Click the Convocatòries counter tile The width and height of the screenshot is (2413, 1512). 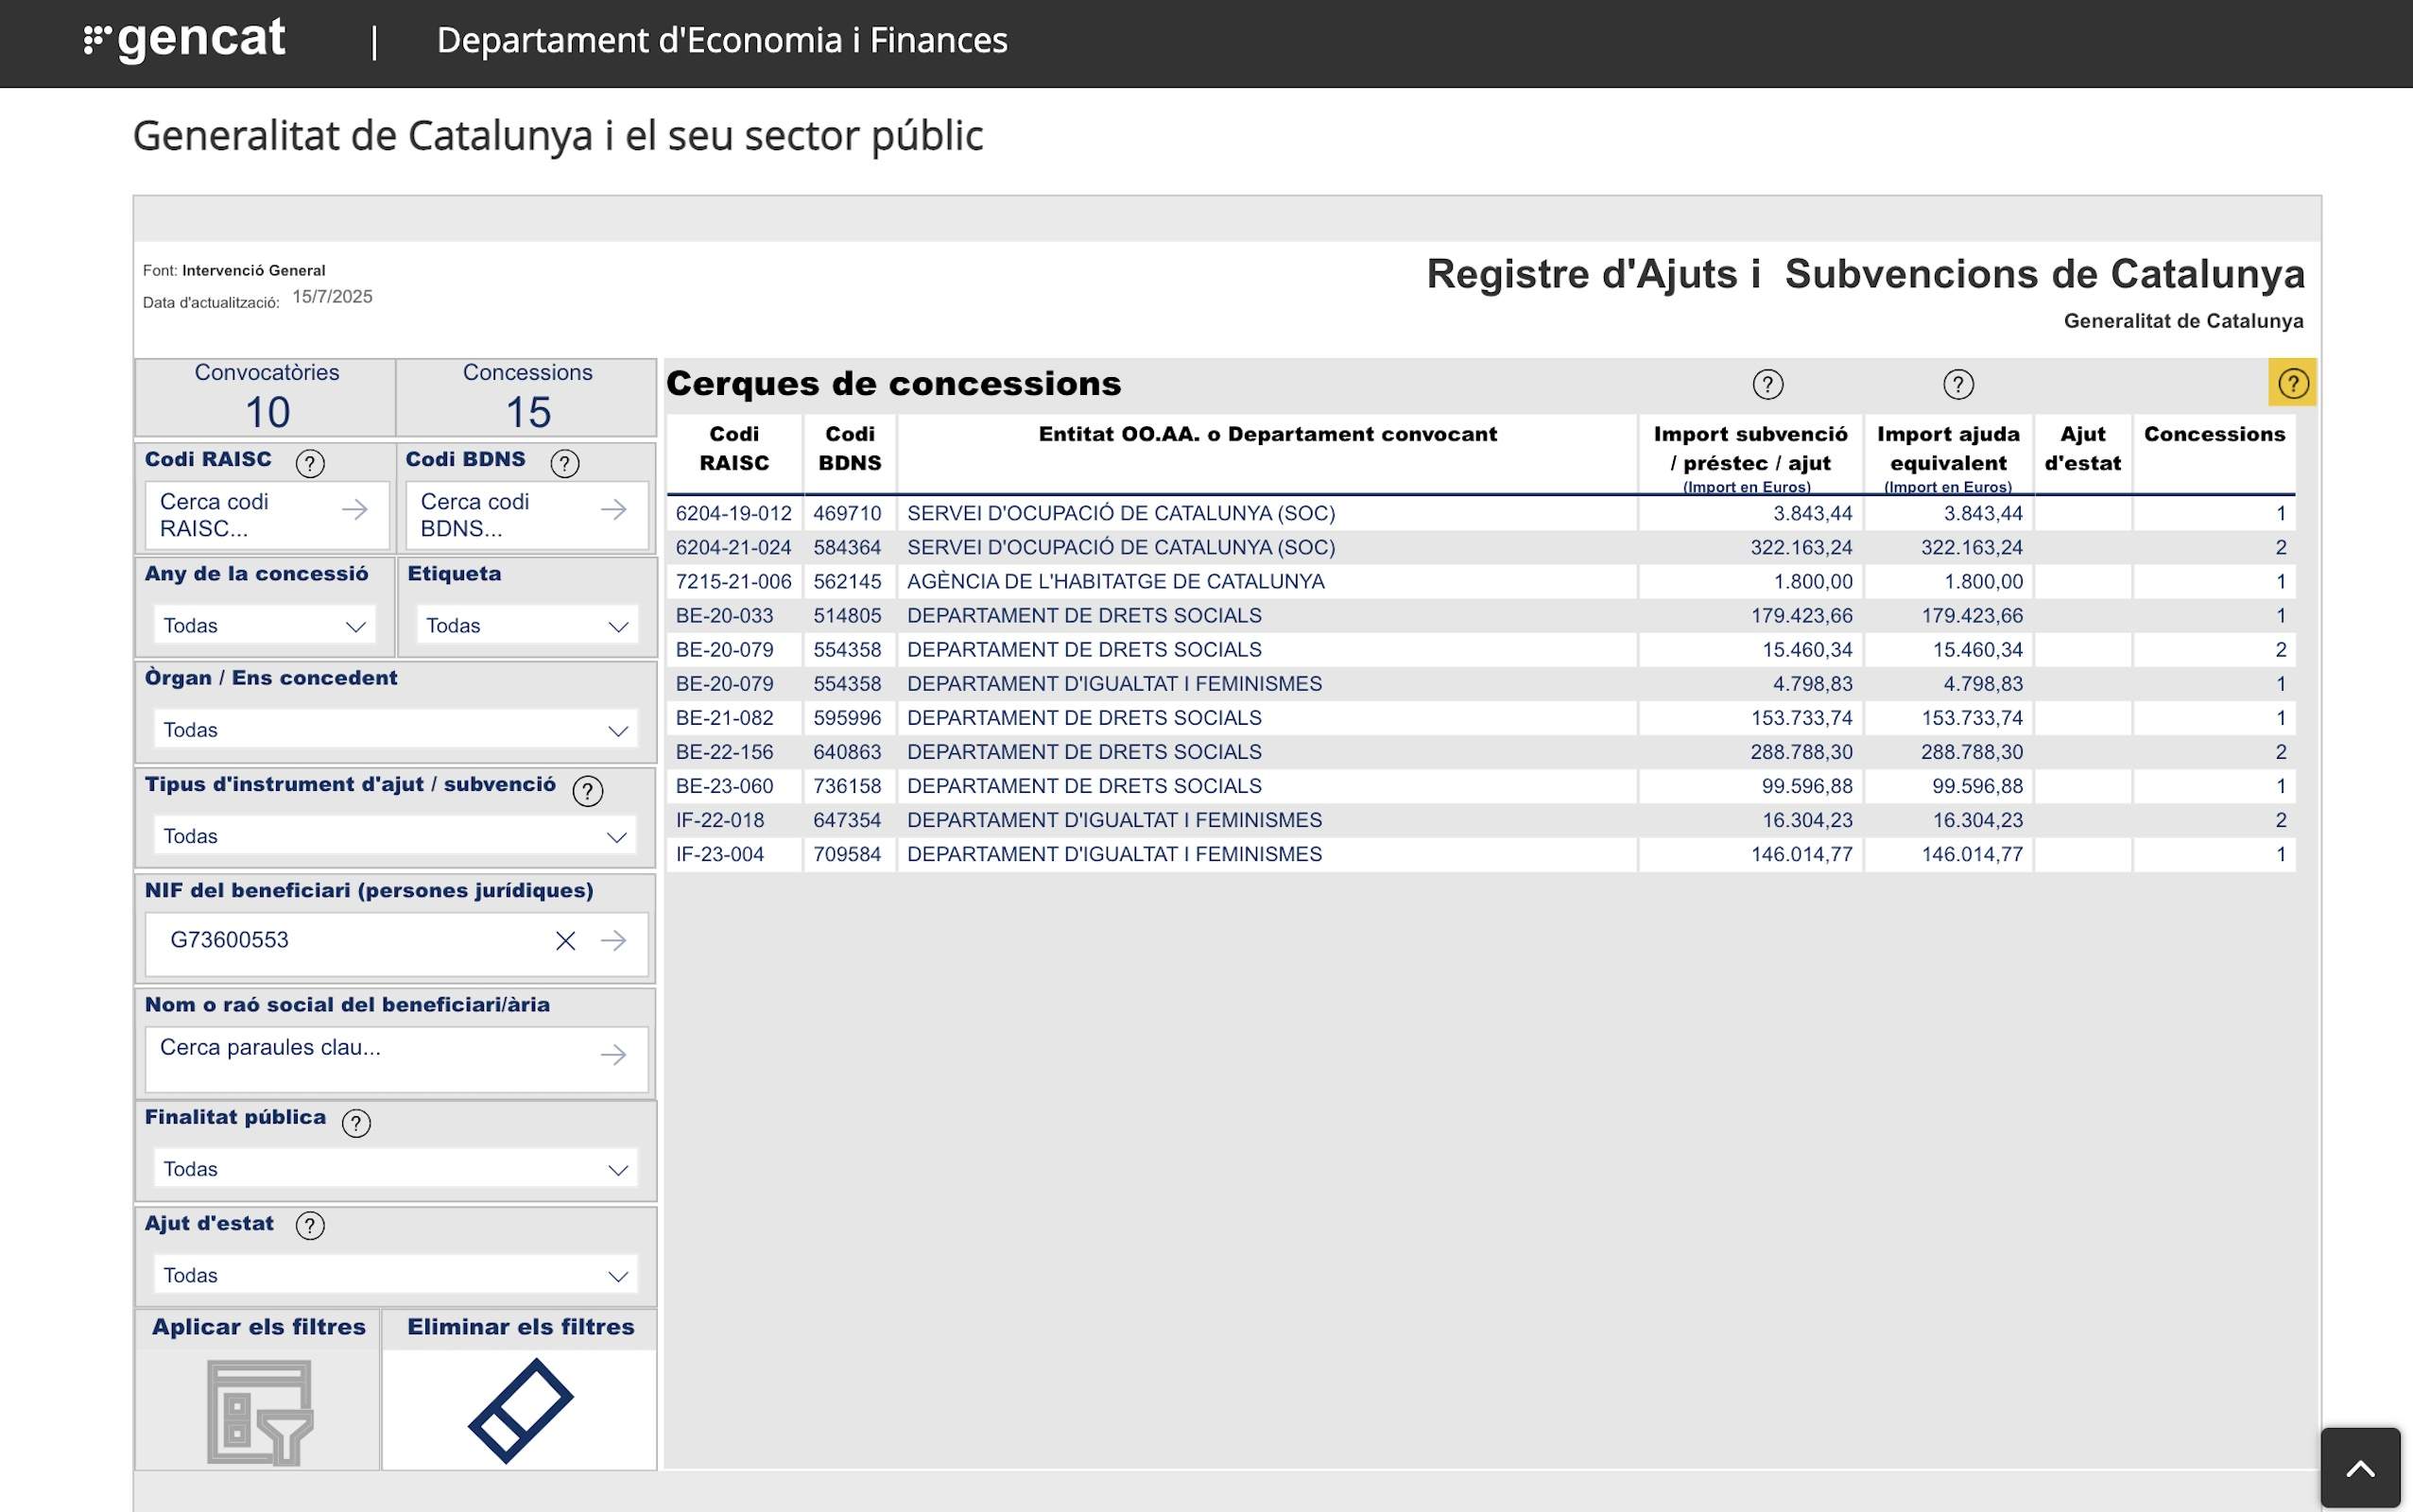click(x=266, y=398)
